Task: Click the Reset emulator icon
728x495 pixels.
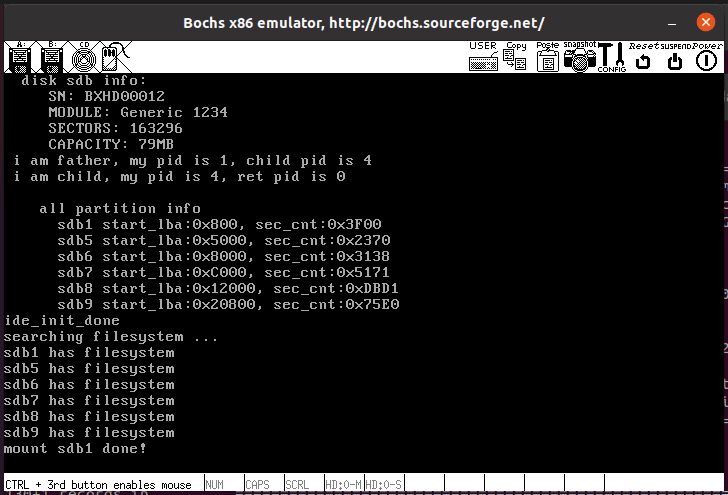Action: (x=644, y=57)
